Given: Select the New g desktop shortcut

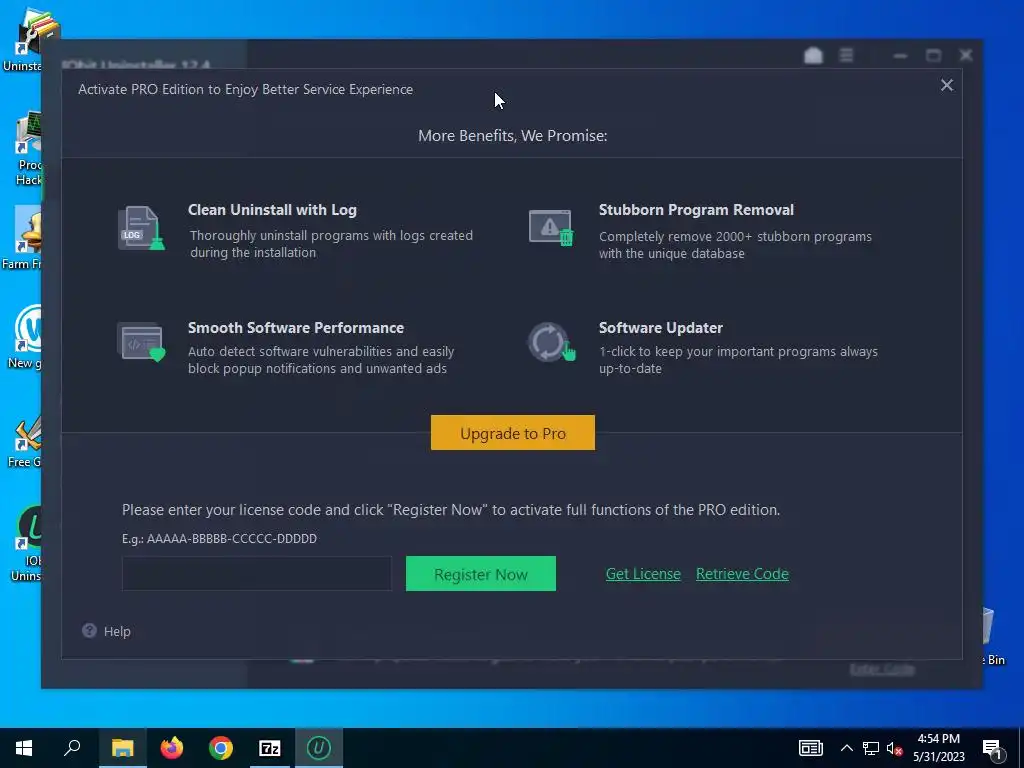Looking at the screenshot, I should click(25, 338).
